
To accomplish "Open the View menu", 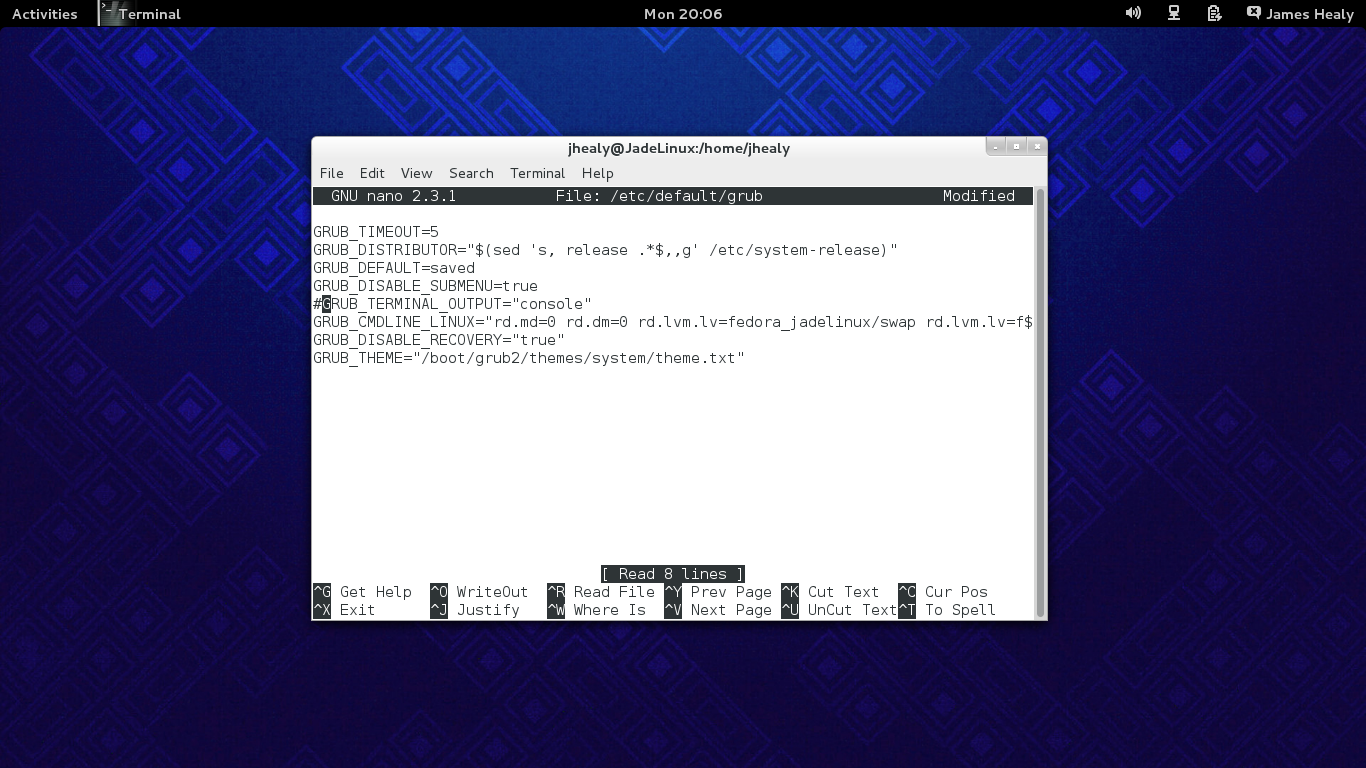I will point(416,173).
